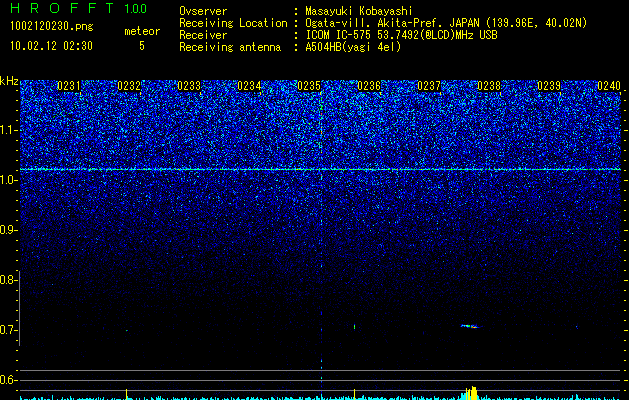Click the meteor label
Image resolution: width=629 pixels, height=400 pixels.
pos(142,31)
